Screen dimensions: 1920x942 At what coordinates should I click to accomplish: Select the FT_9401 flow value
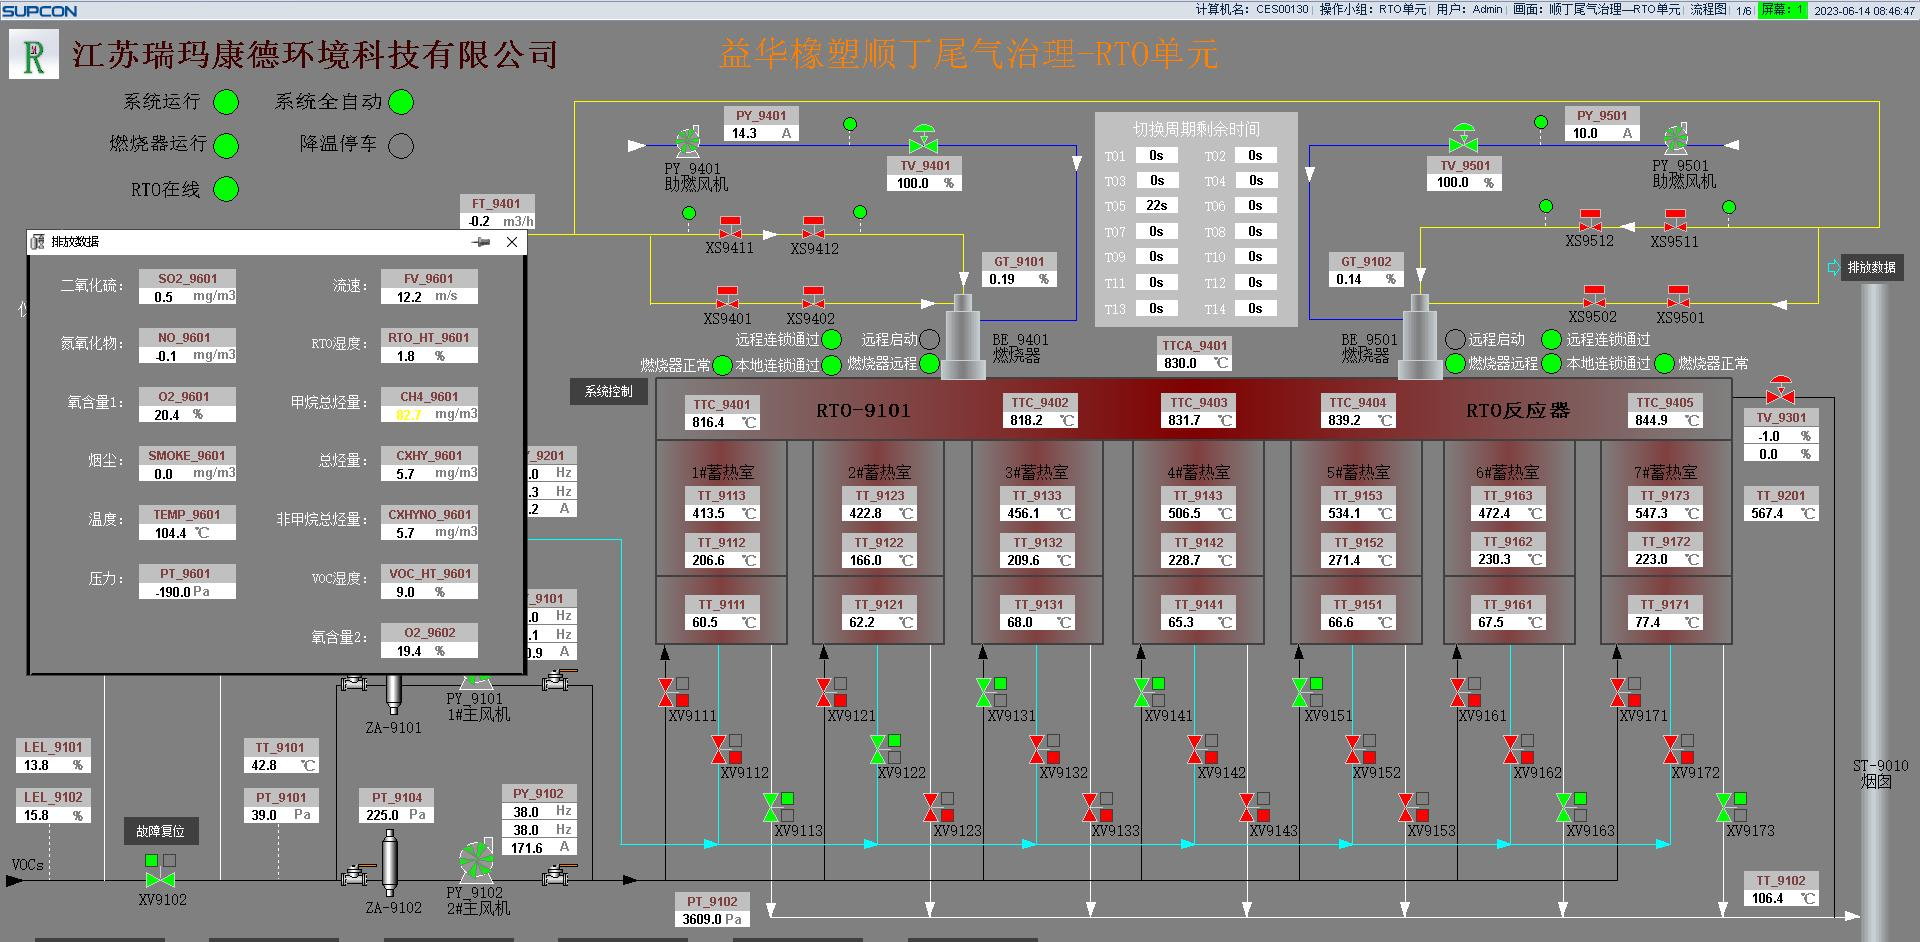point(497,222)
